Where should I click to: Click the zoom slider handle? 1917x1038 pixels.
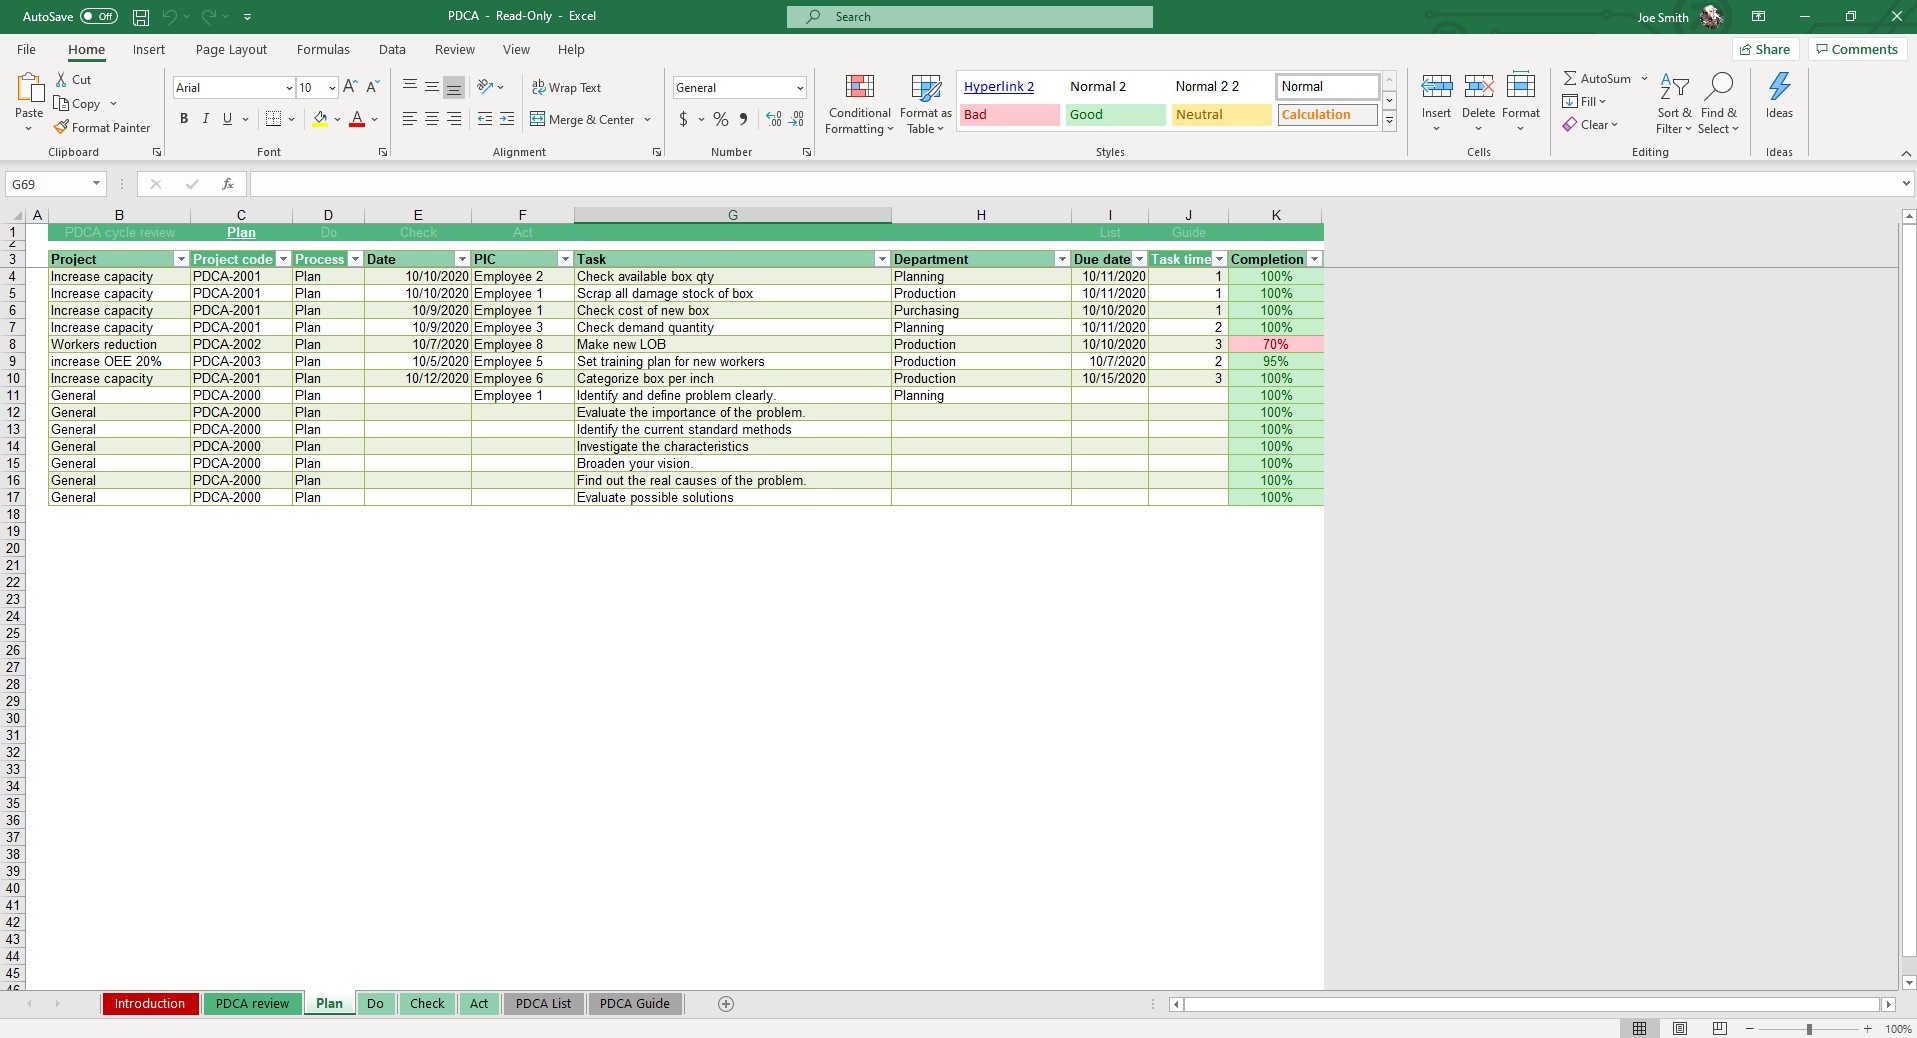pyautogui.click(x=1809, y=1029)
